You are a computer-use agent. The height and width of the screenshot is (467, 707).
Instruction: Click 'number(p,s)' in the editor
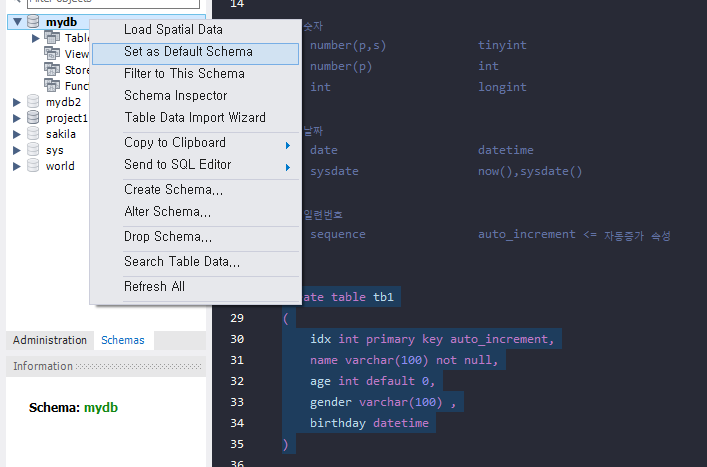348,46
